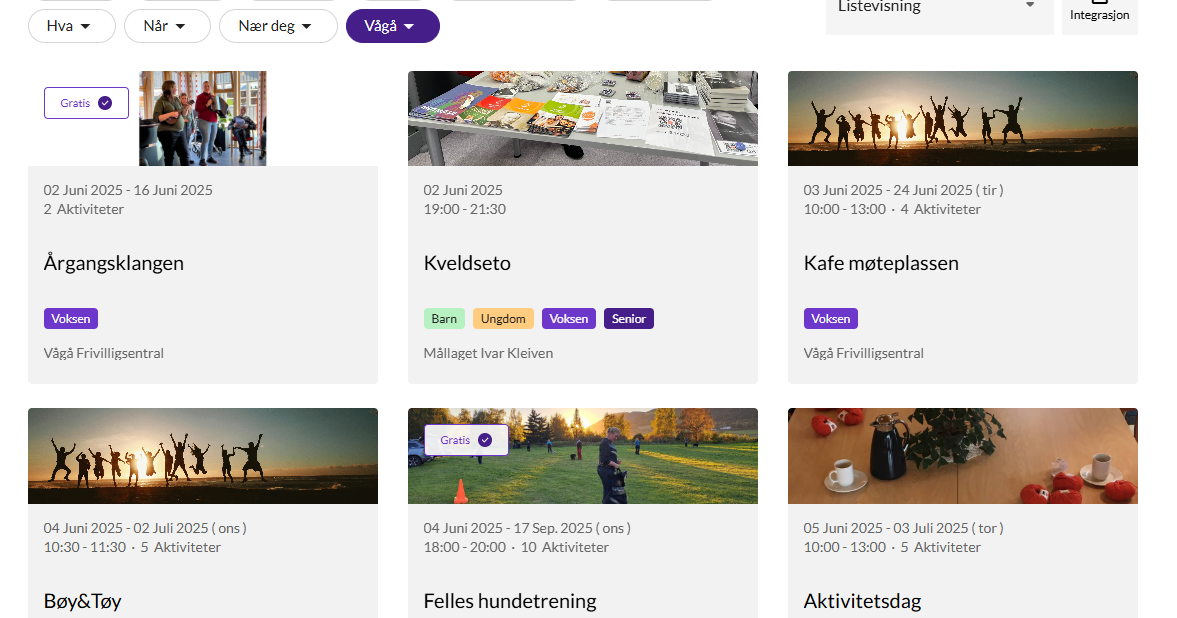This screenshot has width=1177, height=618.
Task: Click the Kveldseto brochure table image
Action: [x=582, y=119]
